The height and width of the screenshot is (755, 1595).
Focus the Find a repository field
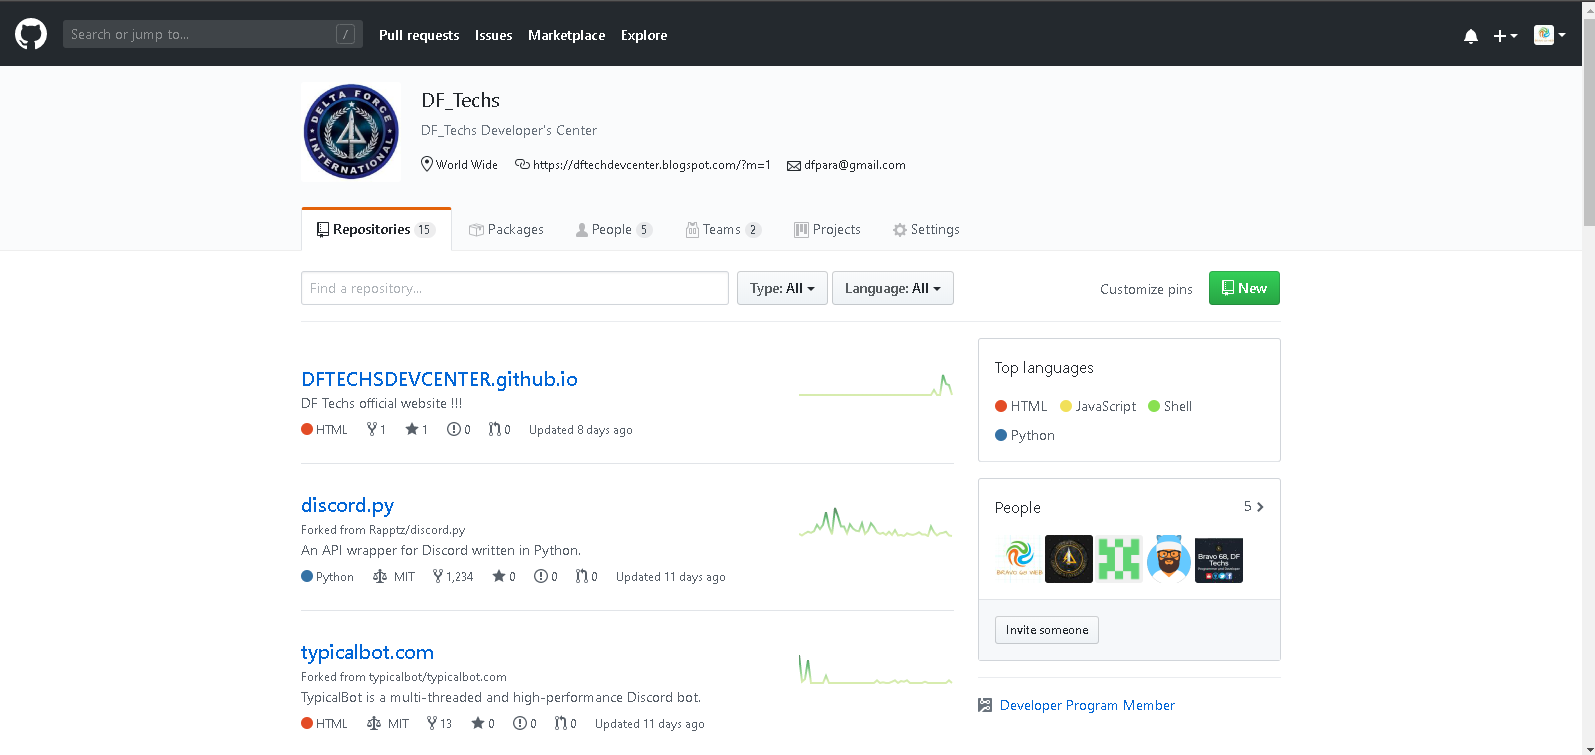click(x=515, y=288)
